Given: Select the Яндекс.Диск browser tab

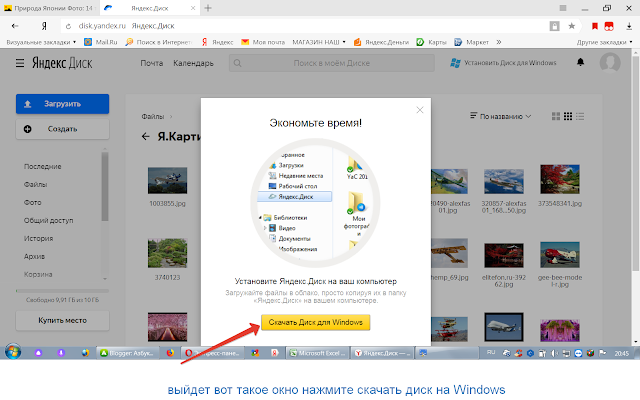Looking at the screenshot, I should [149, 8].
